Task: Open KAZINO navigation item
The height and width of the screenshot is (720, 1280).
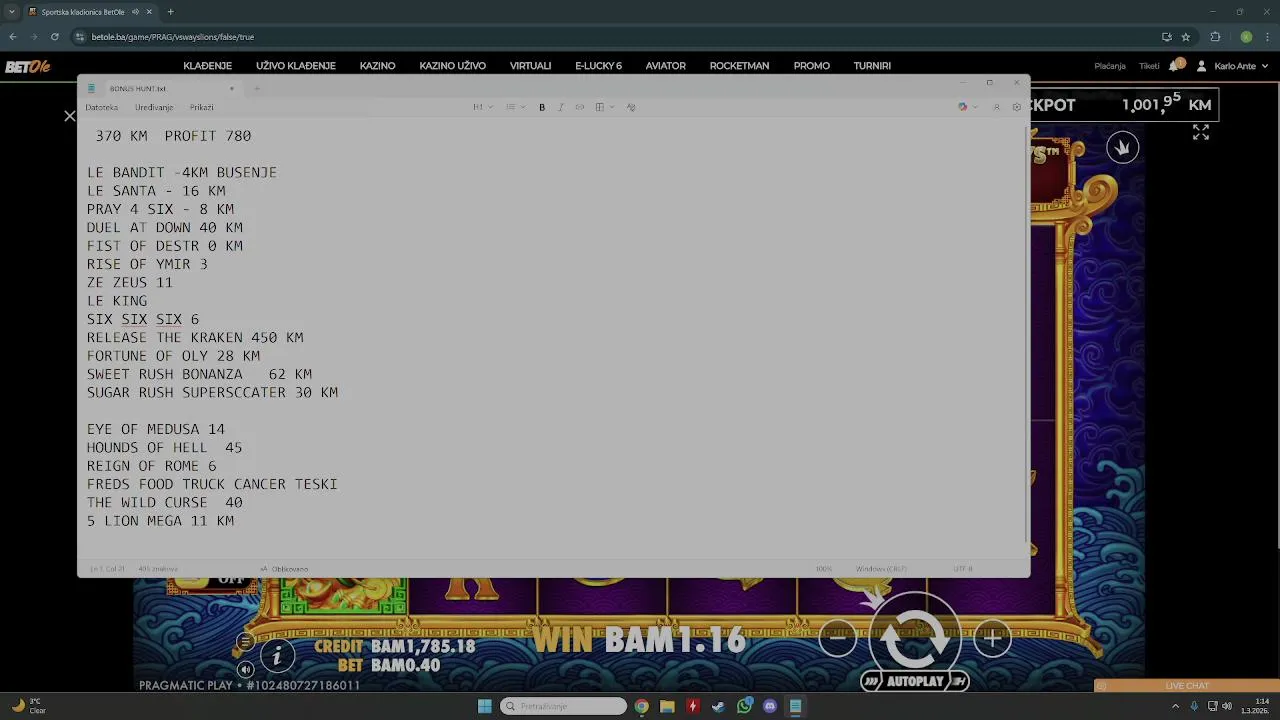Action: [377, 66]
